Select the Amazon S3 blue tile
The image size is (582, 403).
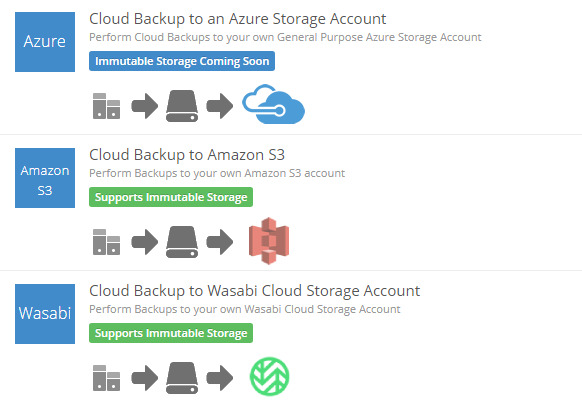(x=45, y=178)
